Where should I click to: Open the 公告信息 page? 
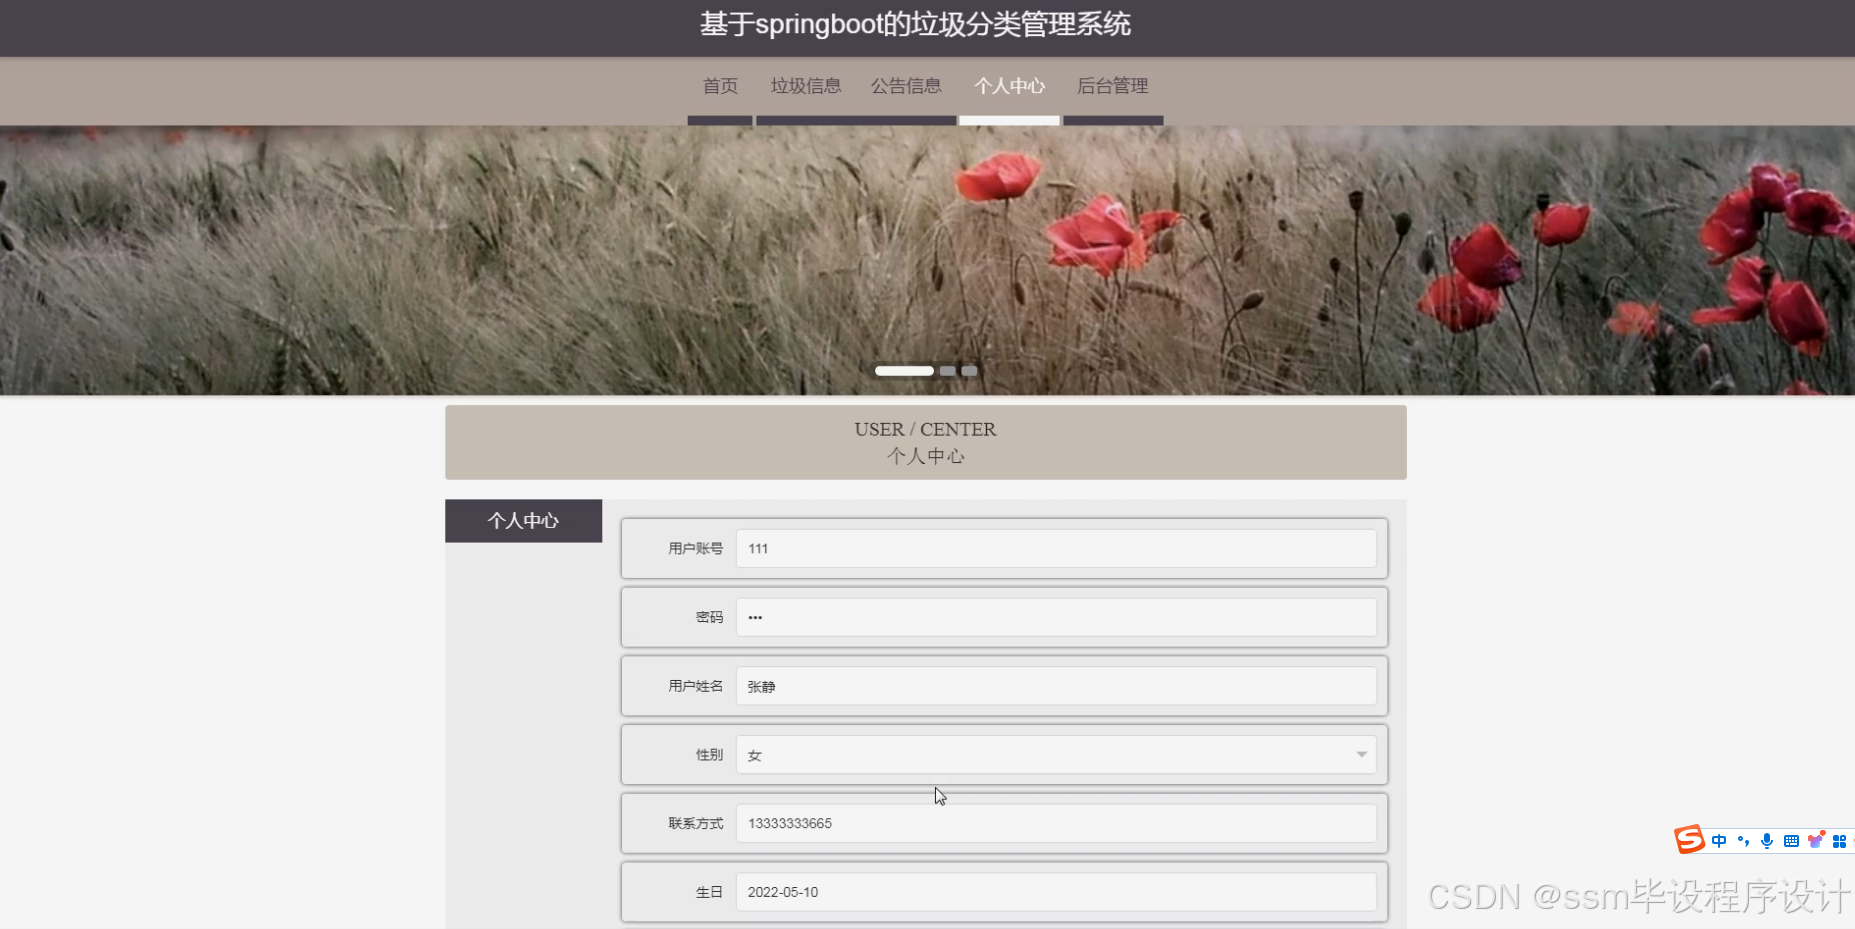coord(906,86)
